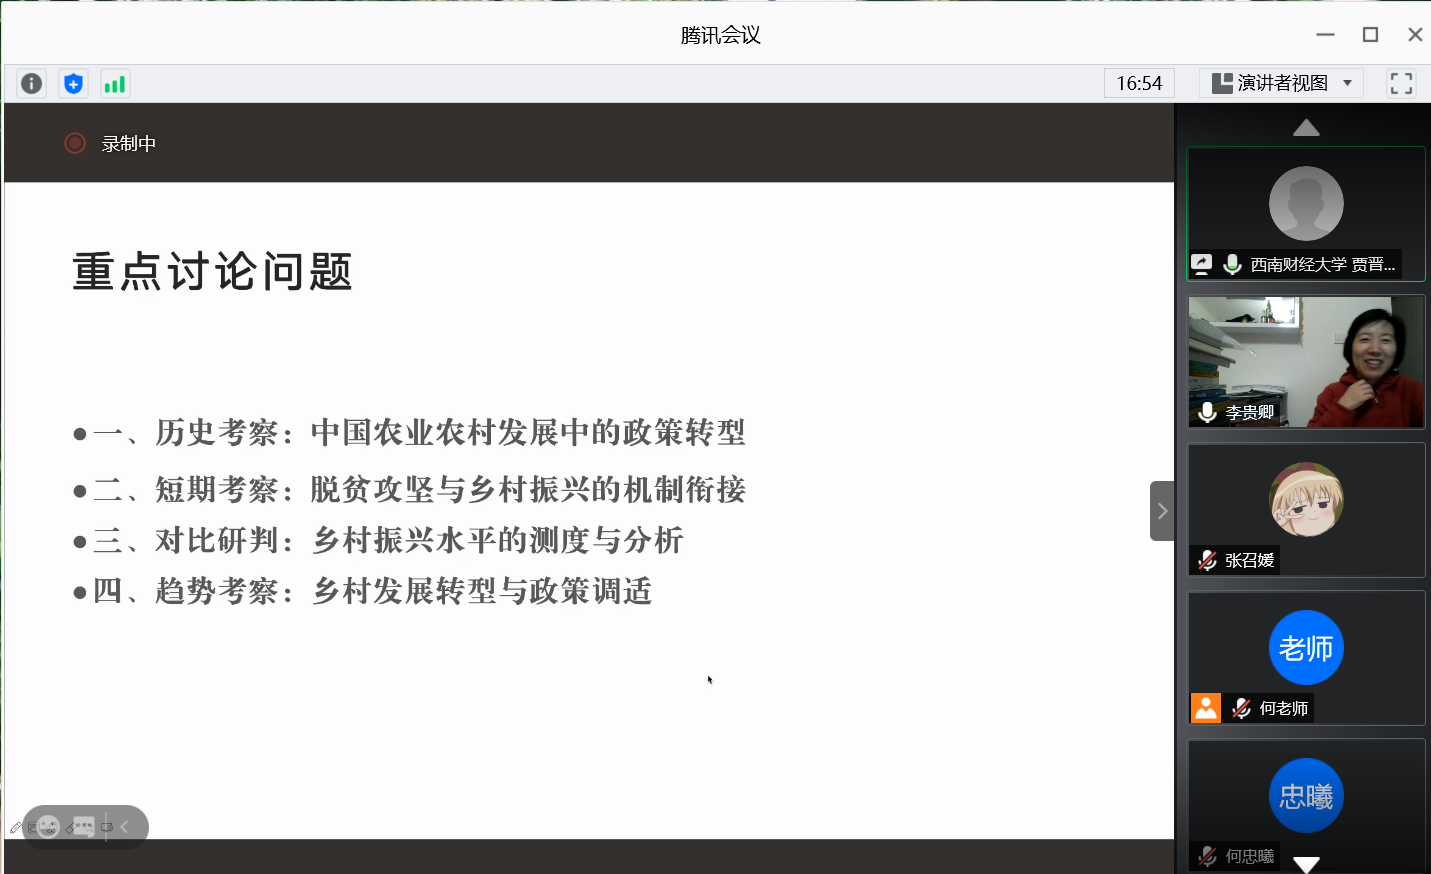Click the orange host badge on 何老师

click(x=1206, y=708)
